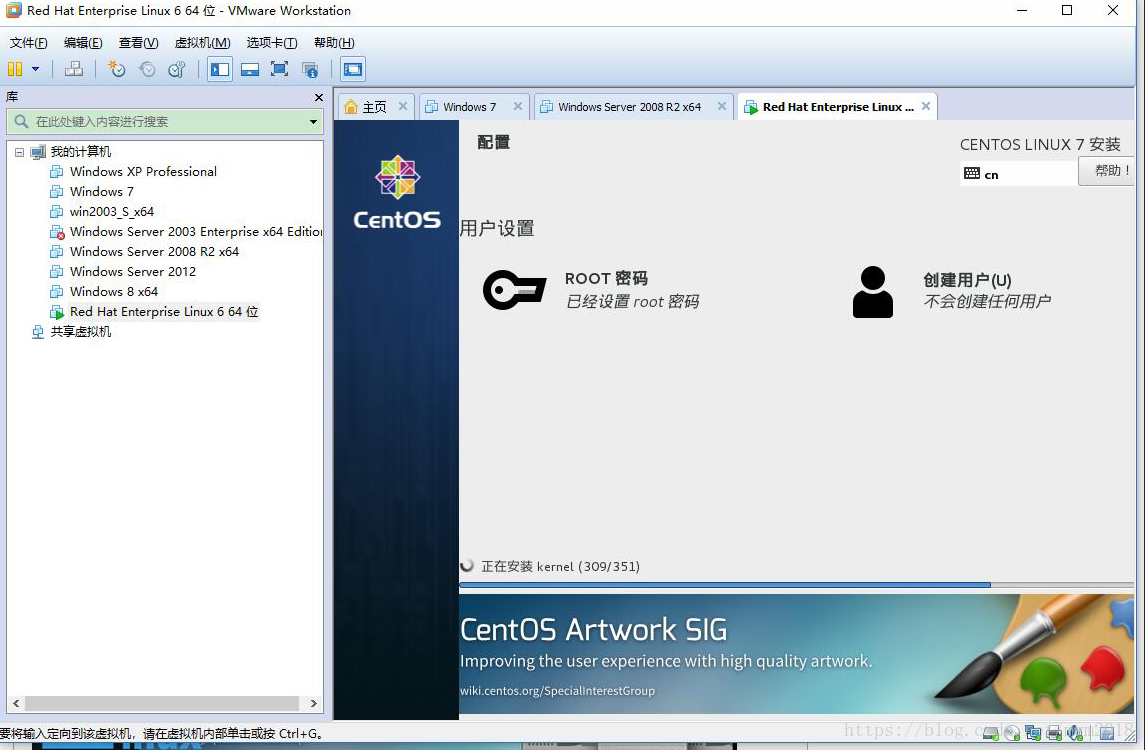Open the ROOT 密码 key icon

[x=515, y=290]
